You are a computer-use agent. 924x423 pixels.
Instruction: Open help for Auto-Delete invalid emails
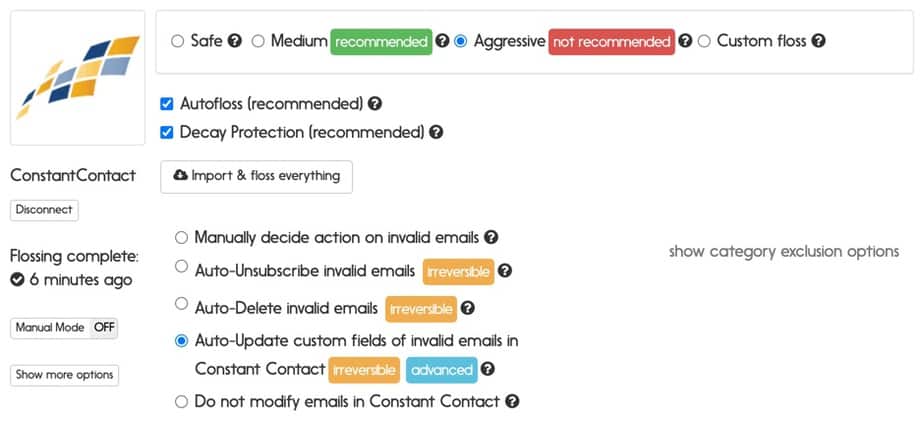point(467,308)
